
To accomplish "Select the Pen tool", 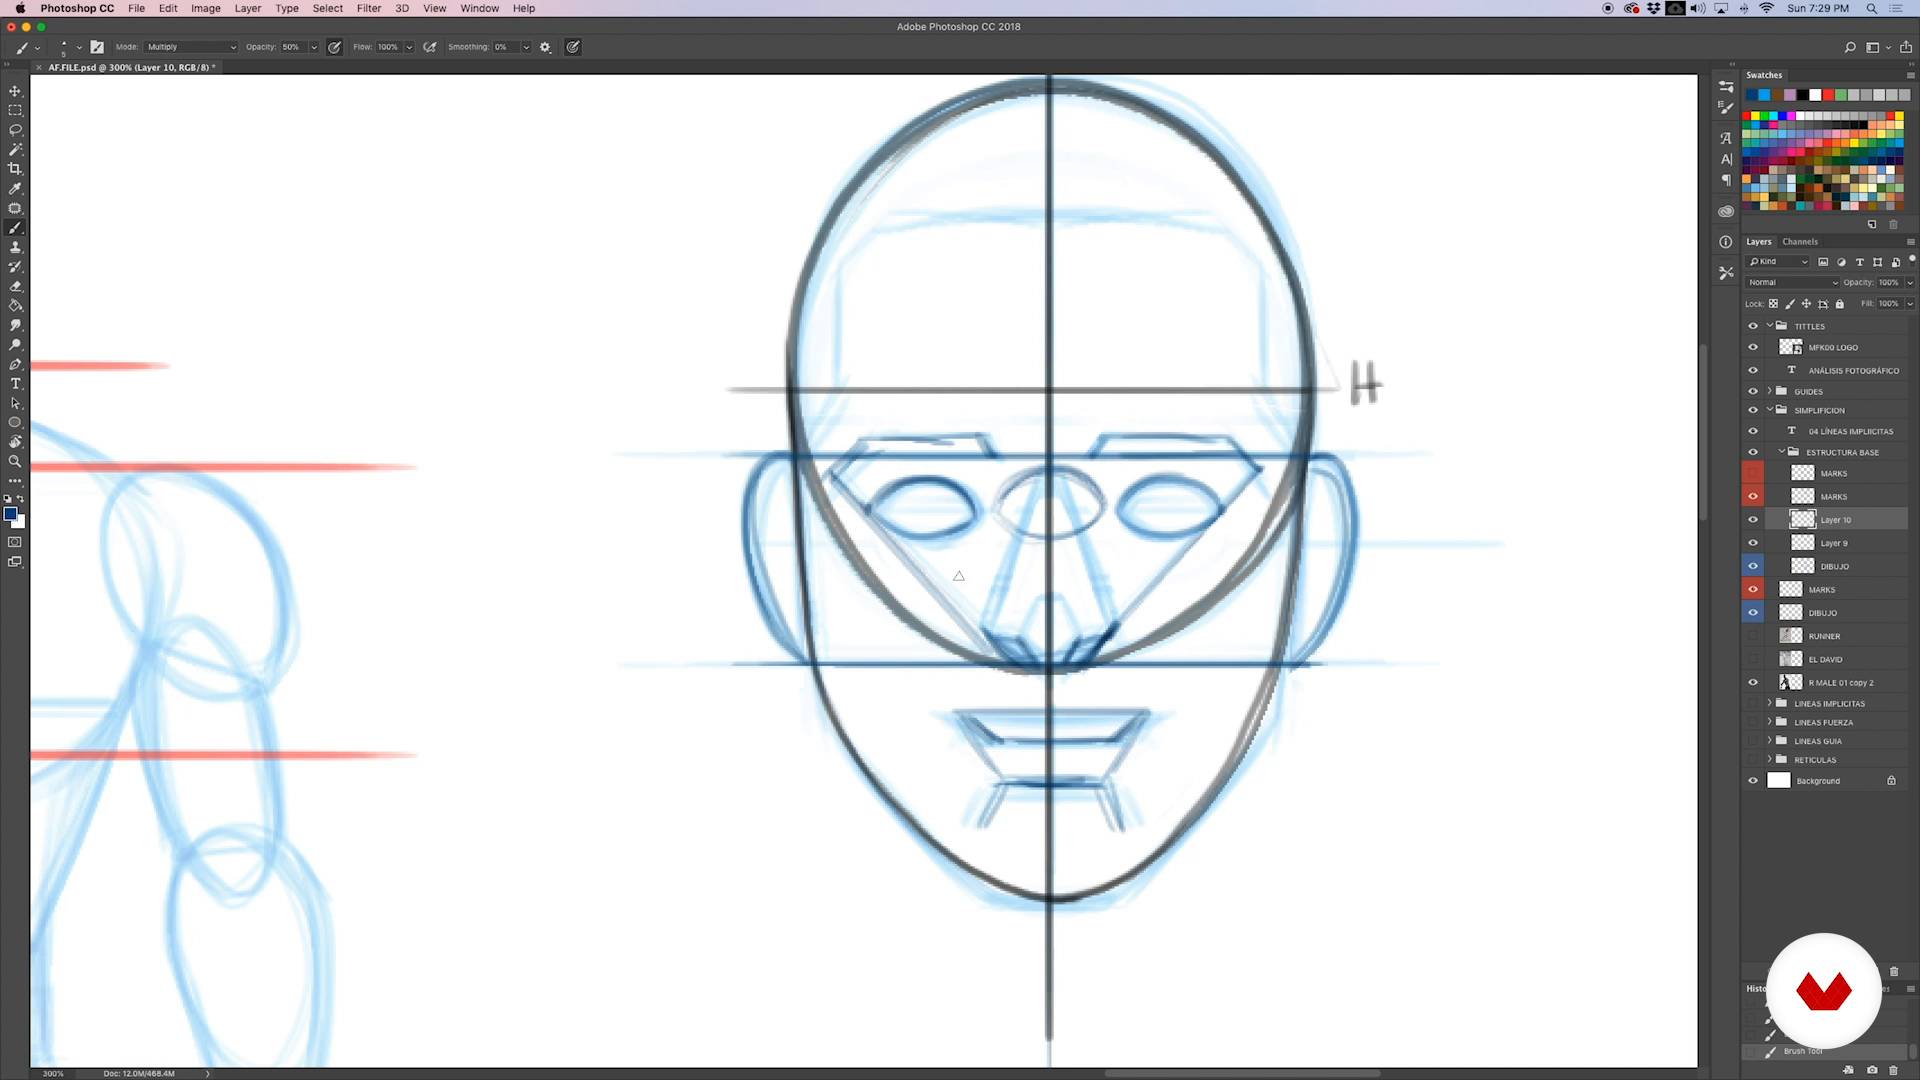I will (15, 364).
